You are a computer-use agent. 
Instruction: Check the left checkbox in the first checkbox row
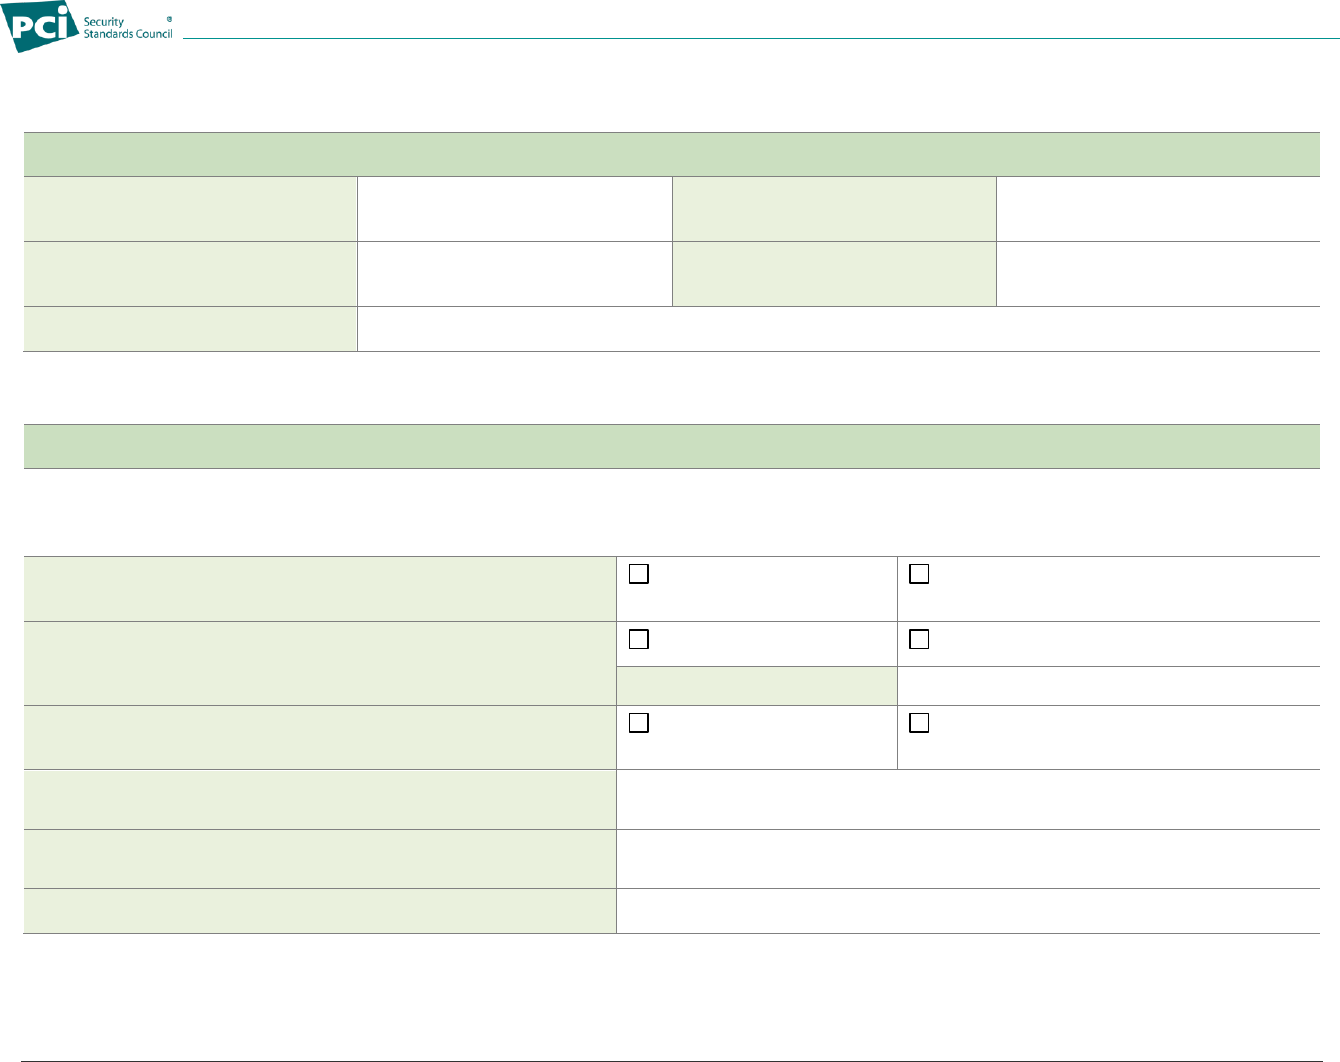tap(639, 575)
